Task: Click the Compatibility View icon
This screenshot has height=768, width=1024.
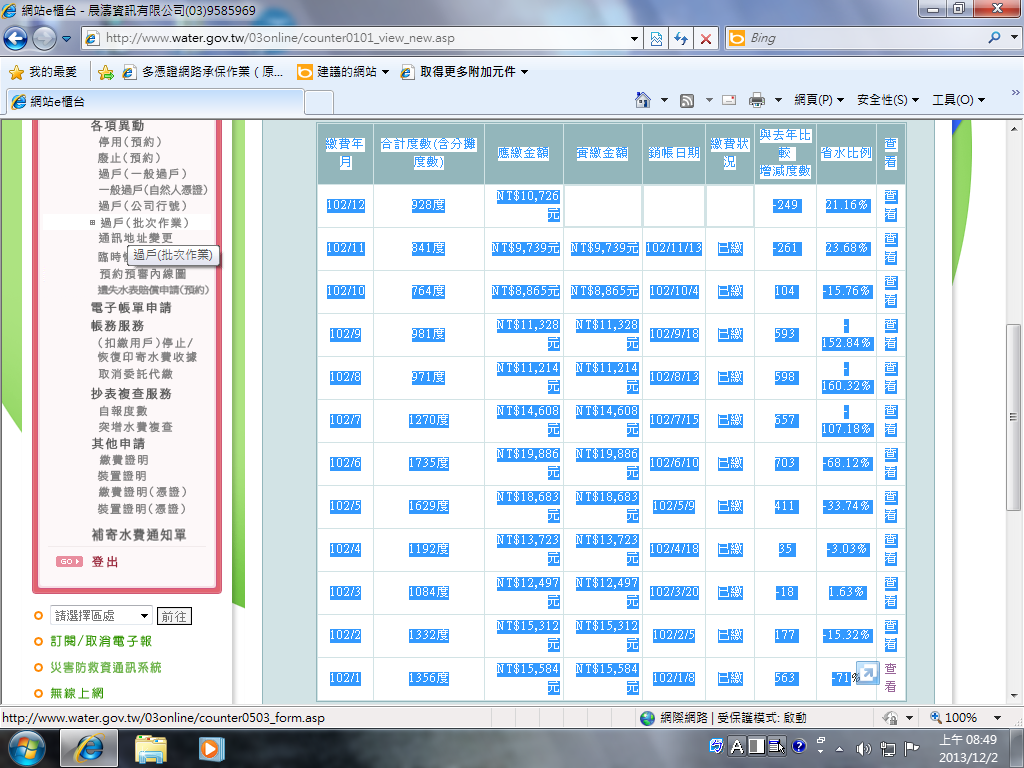Action: [656, 39]
